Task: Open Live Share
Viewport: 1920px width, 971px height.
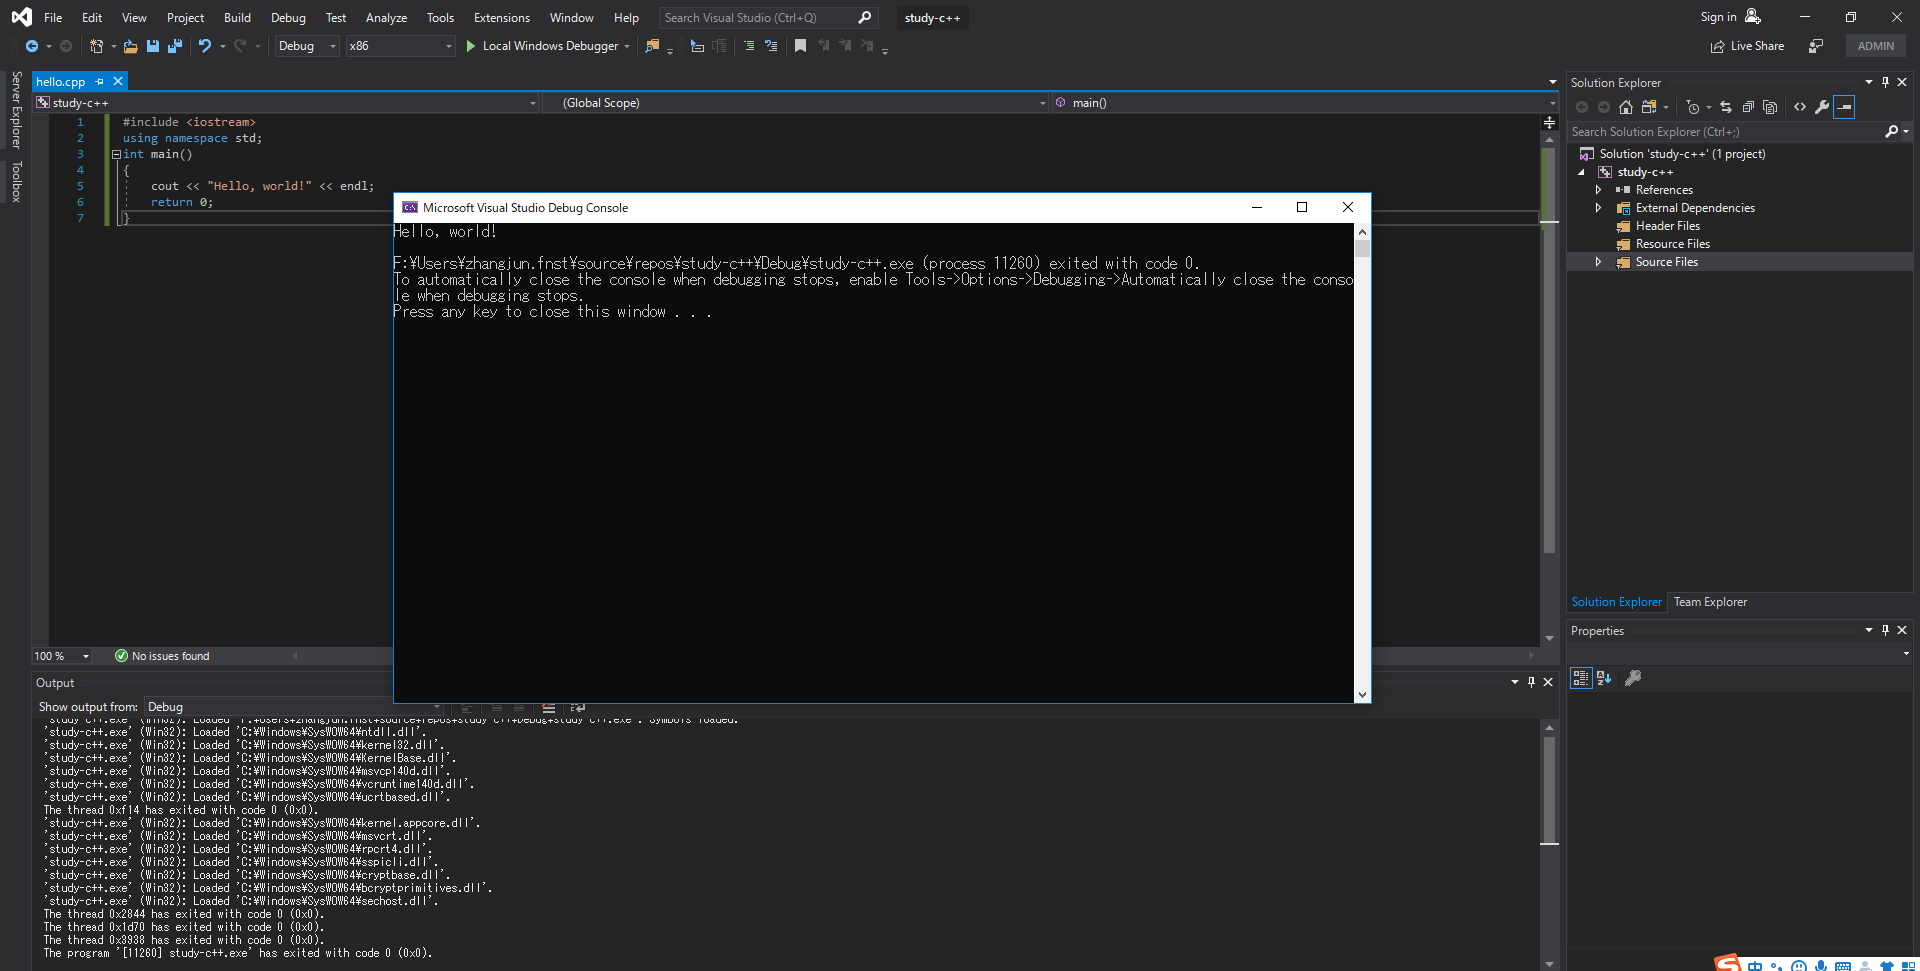Action: [1746, 46]
